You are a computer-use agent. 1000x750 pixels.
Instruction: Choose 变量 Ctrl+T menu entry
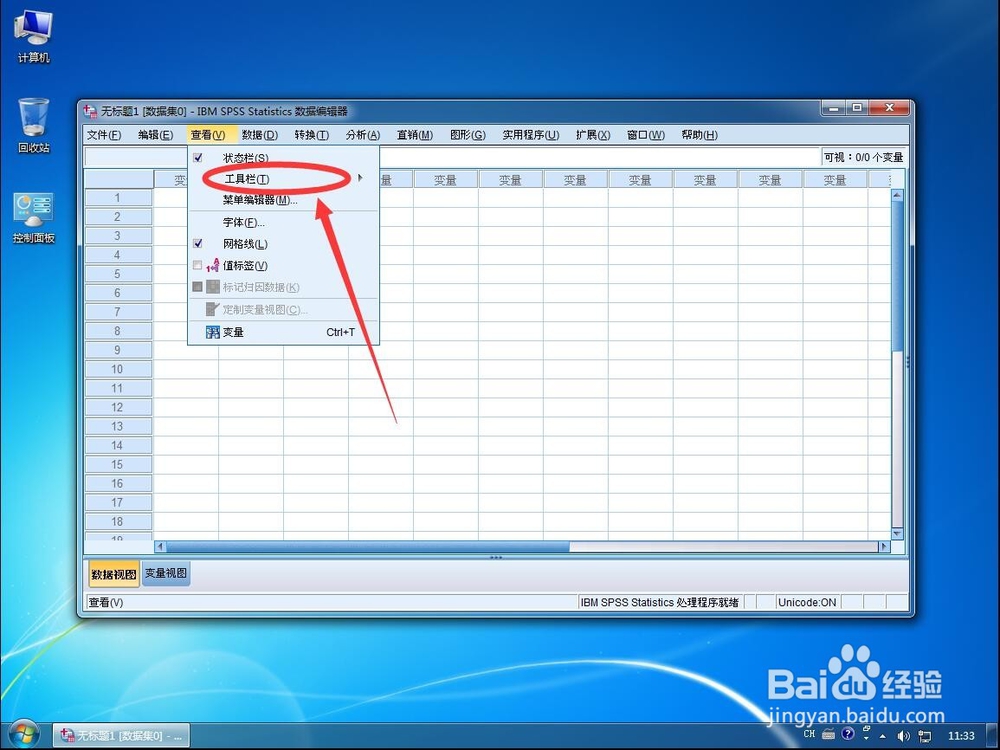pyautogui.click(x=284, y=332)
